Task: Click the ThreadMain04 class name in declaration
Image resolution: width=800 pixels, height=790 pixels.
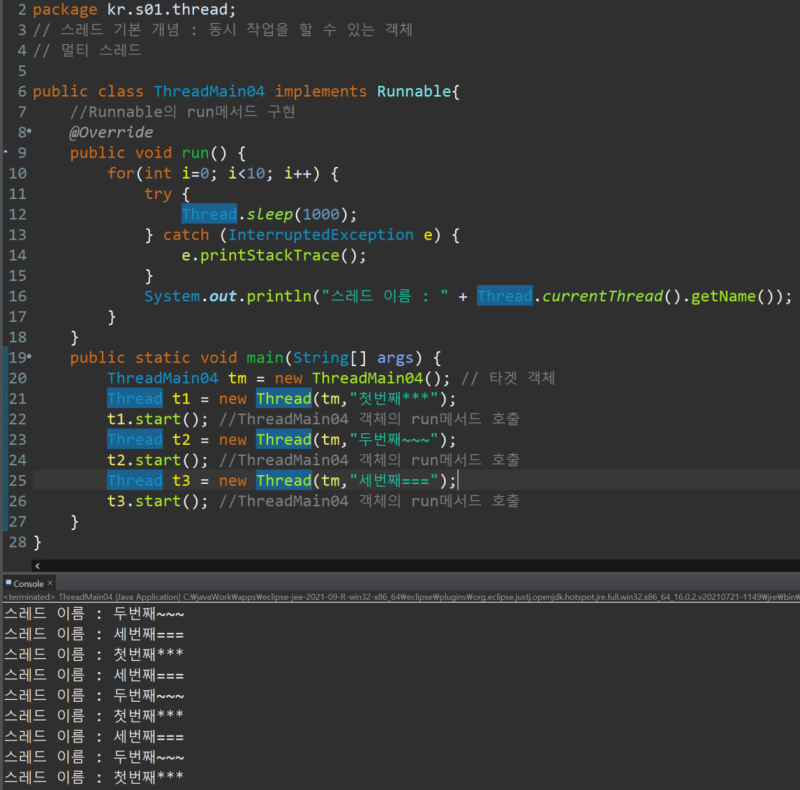Action: pos(209,91)
